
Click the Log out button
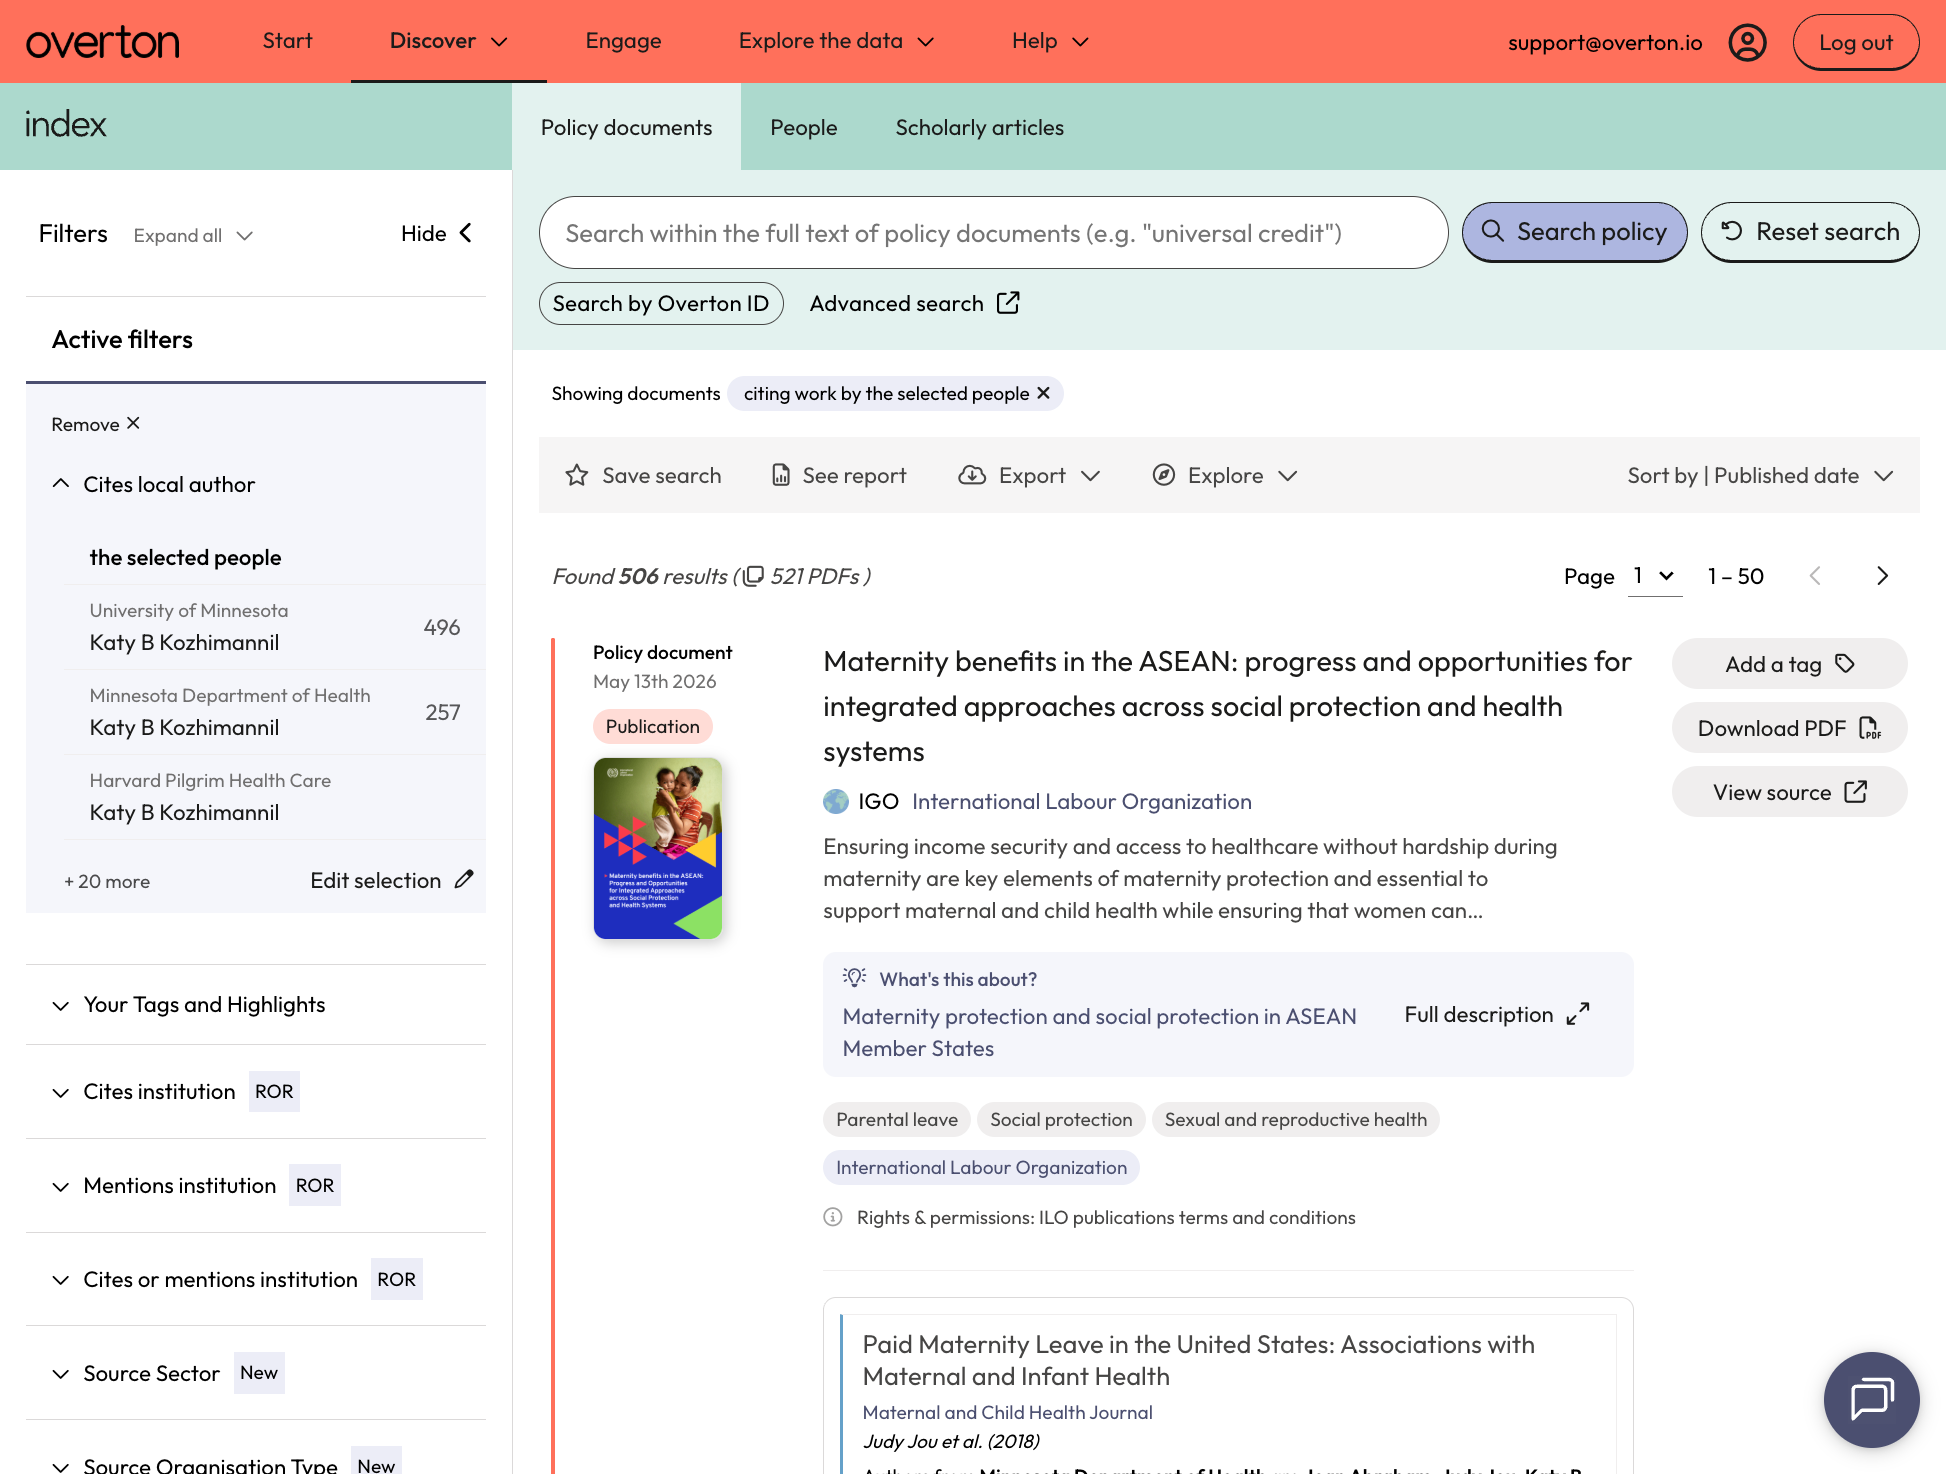[x=1856, y=42]
